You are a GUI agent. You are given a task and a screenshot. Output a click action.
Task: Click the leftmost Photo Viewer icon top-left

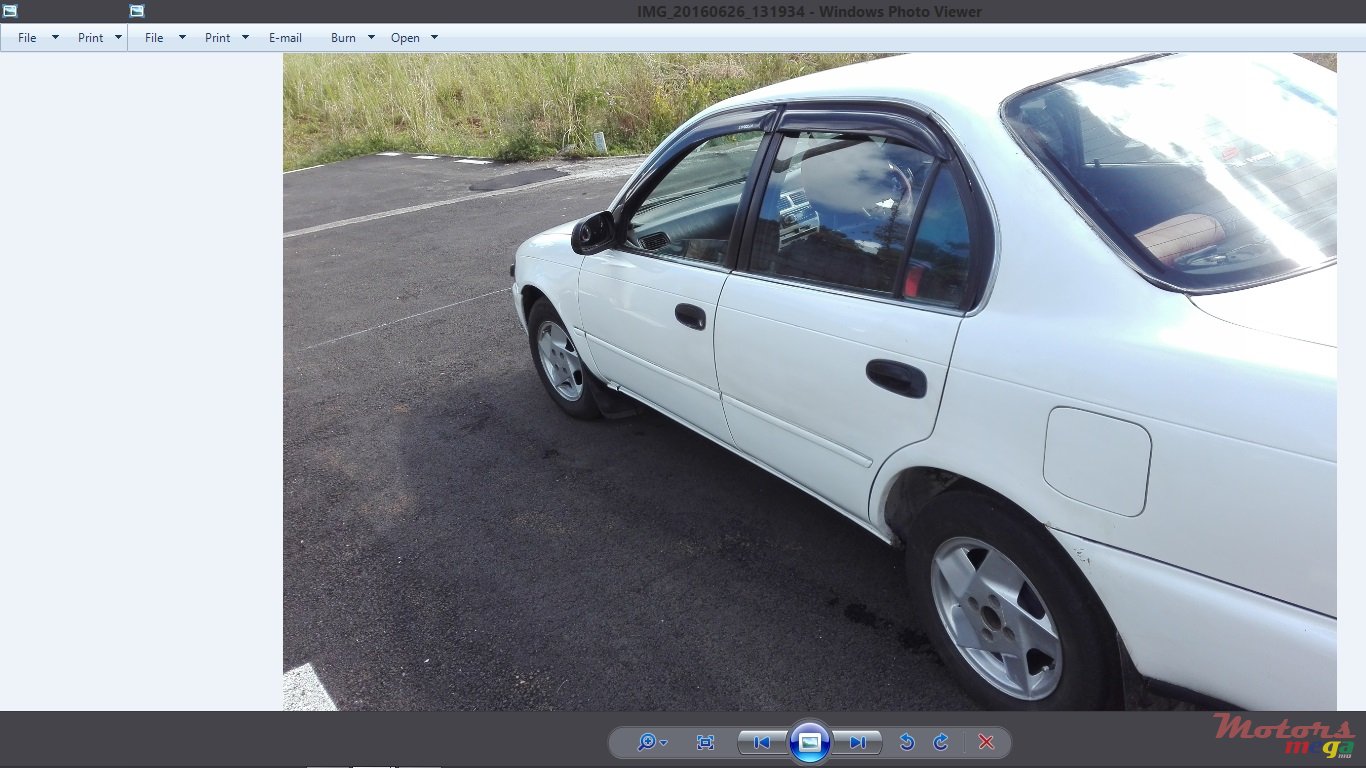(x=11, y=11)
